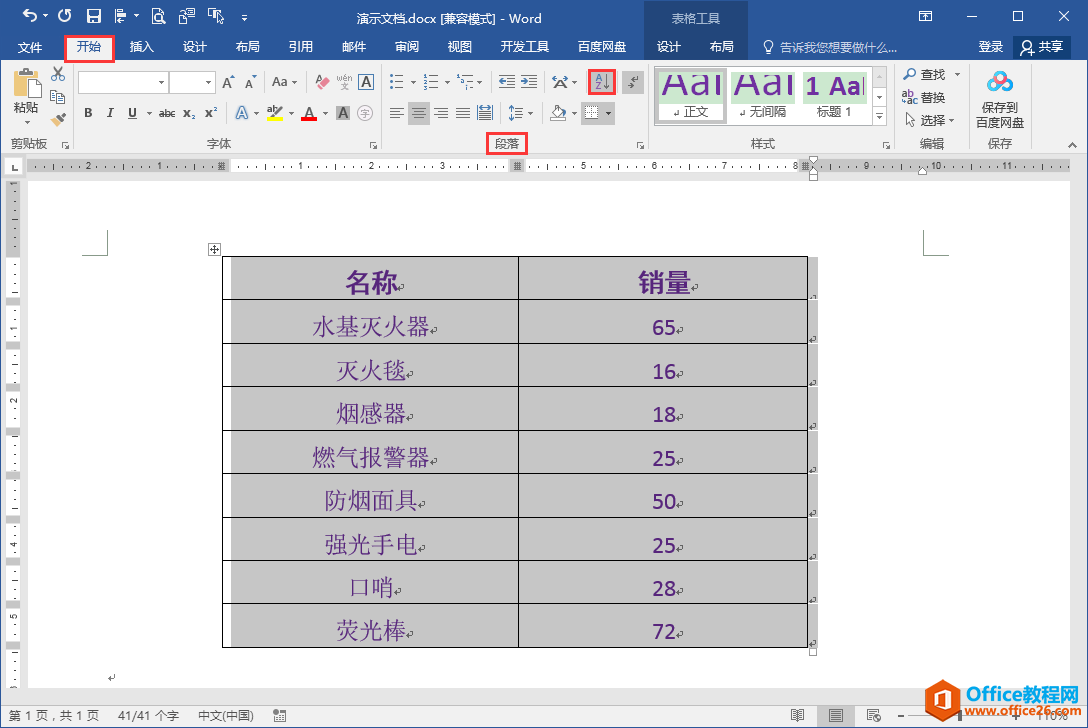The image size is (1088, 728).
Task: Toggle show/hide paragraph marks
Action: coord(633,82)
